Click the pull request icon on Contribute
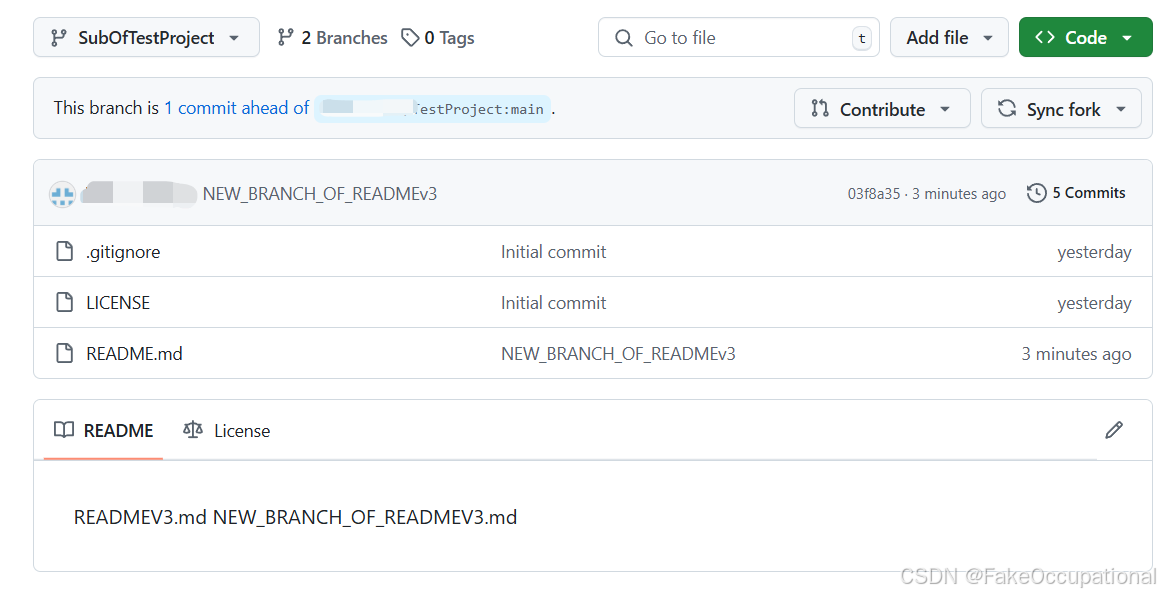This screenshot has height=596, width=1161. 820,108
